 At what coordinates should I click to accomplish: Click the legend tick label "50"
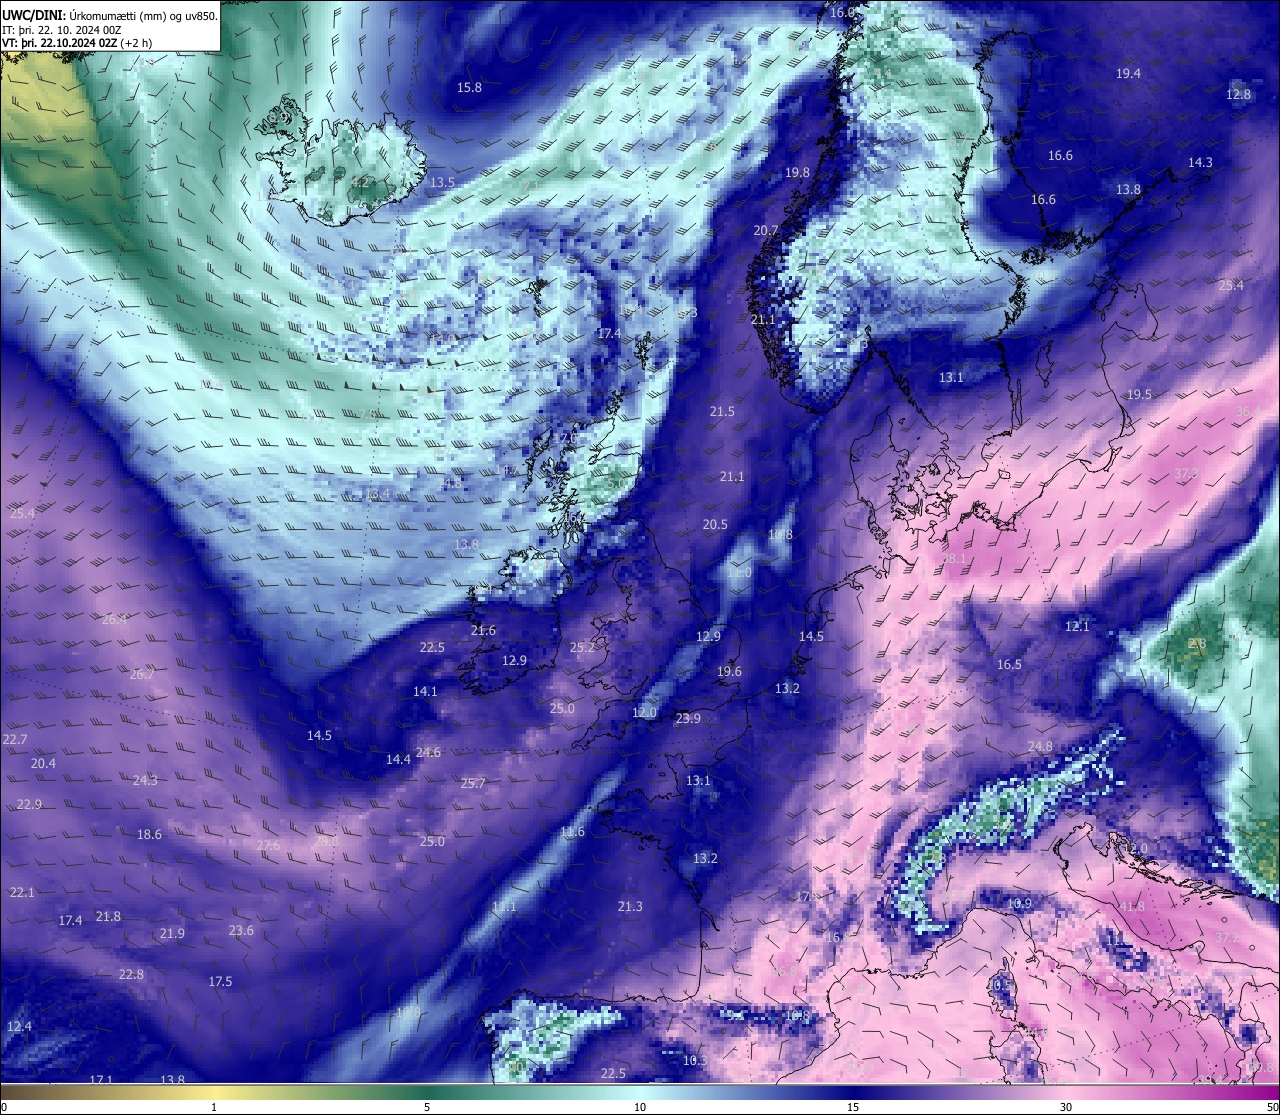click(1271, 1107)
